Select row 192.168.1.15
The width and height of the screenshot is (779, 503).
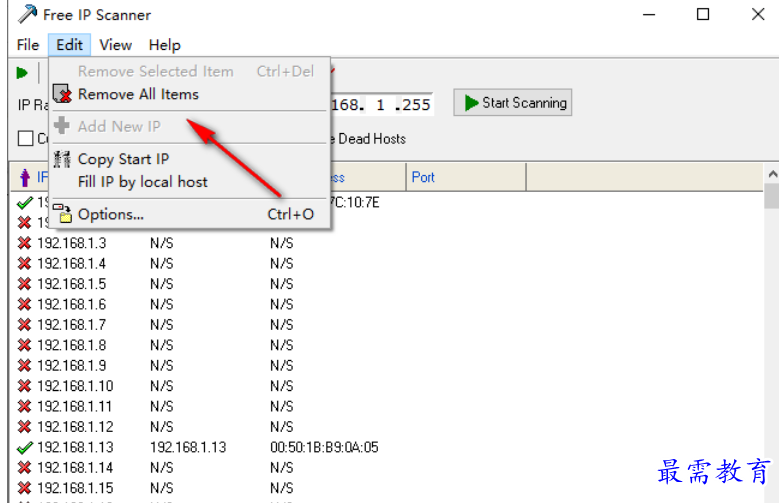[387, 488]
